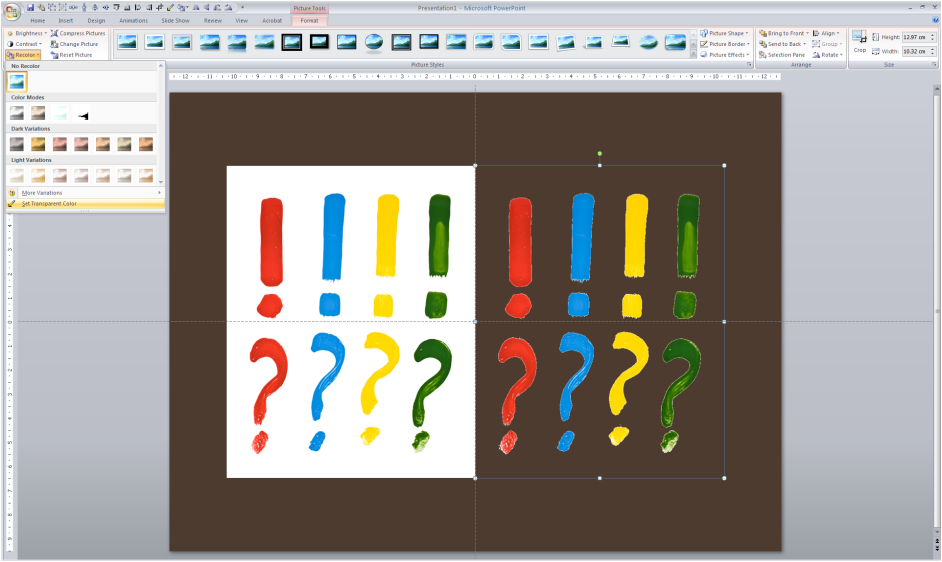Open the Selection Pane
The width and height of the screenshot is (942, 562).
pyautogui.click(x=782, y=55)
